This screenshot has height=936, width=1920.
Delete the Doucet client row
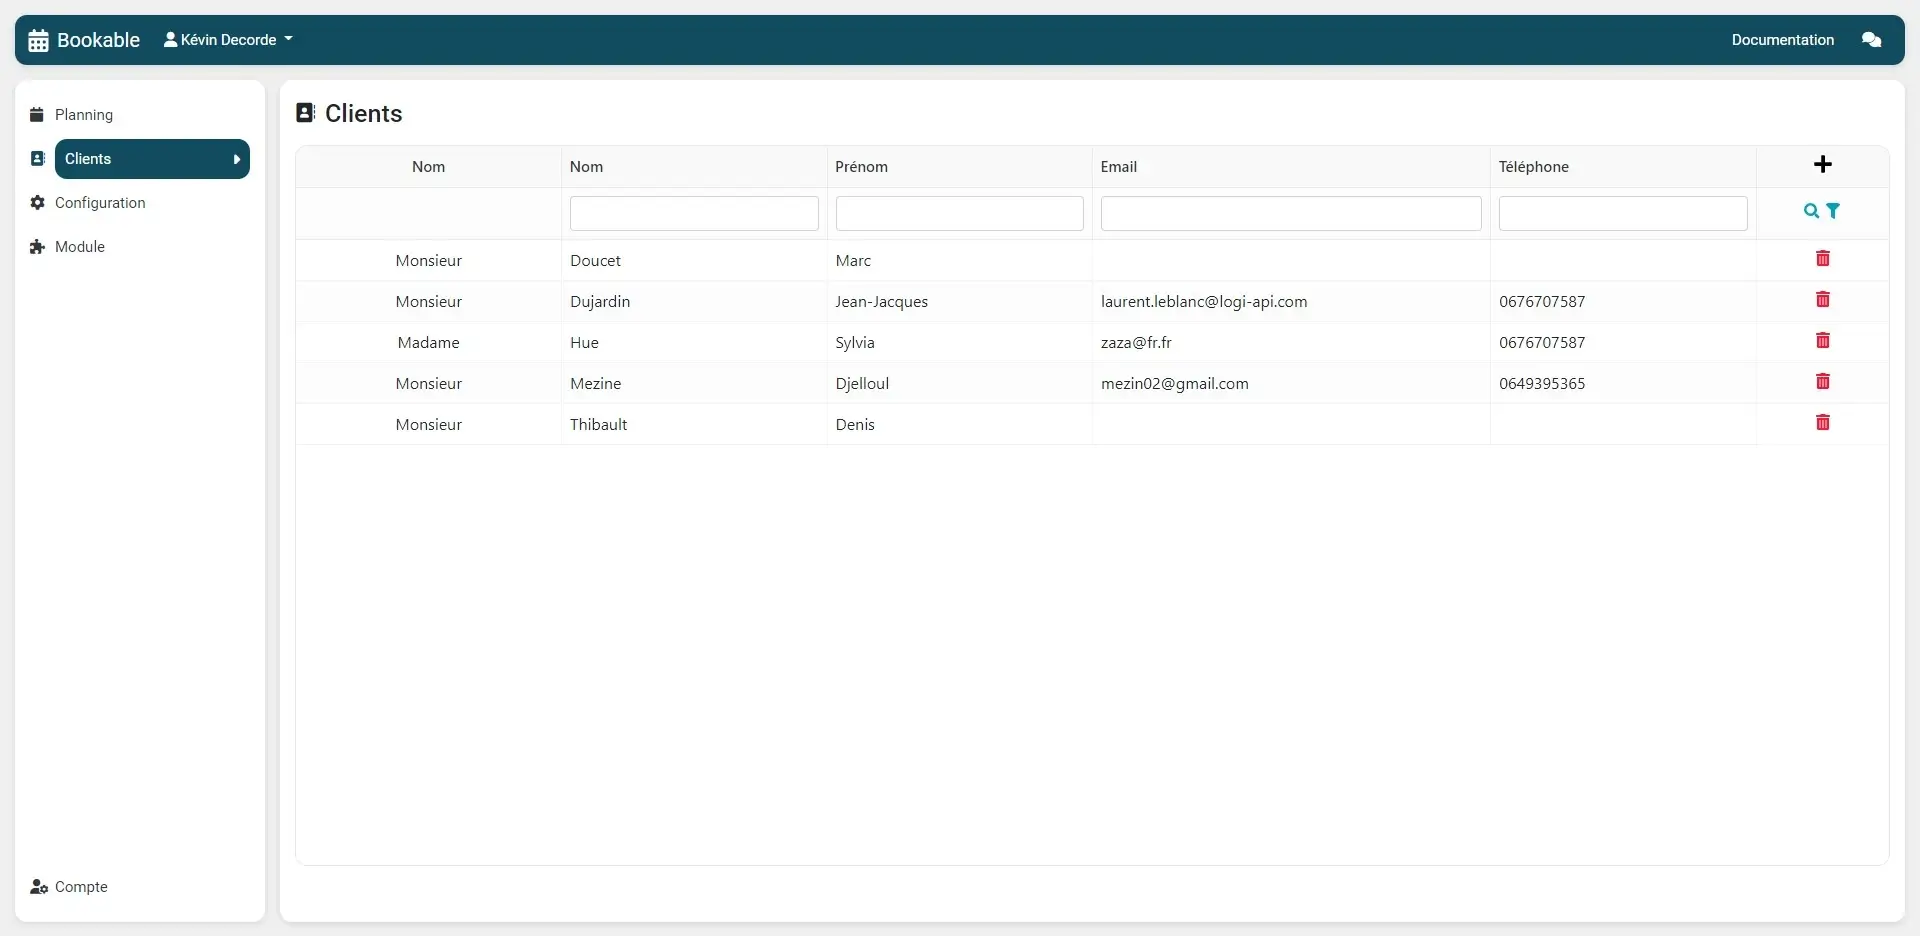[x=1822, y=259]
